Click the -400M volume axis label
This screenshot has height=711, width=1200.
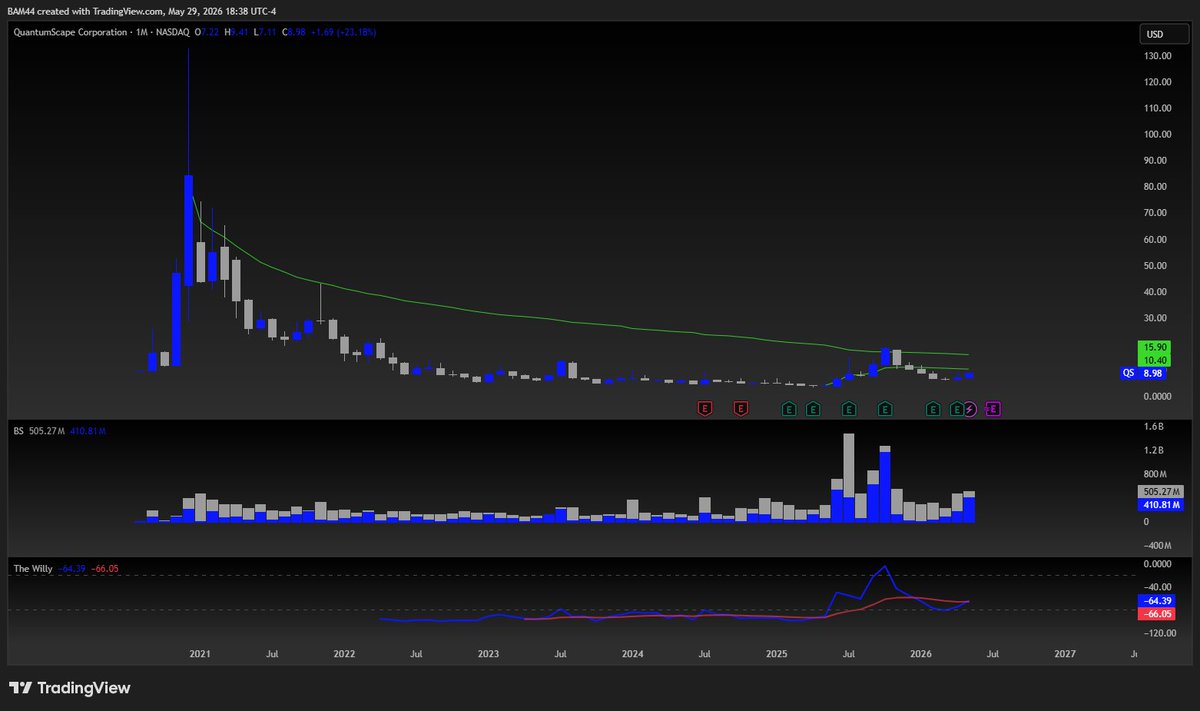click(x=1158, y=546)
